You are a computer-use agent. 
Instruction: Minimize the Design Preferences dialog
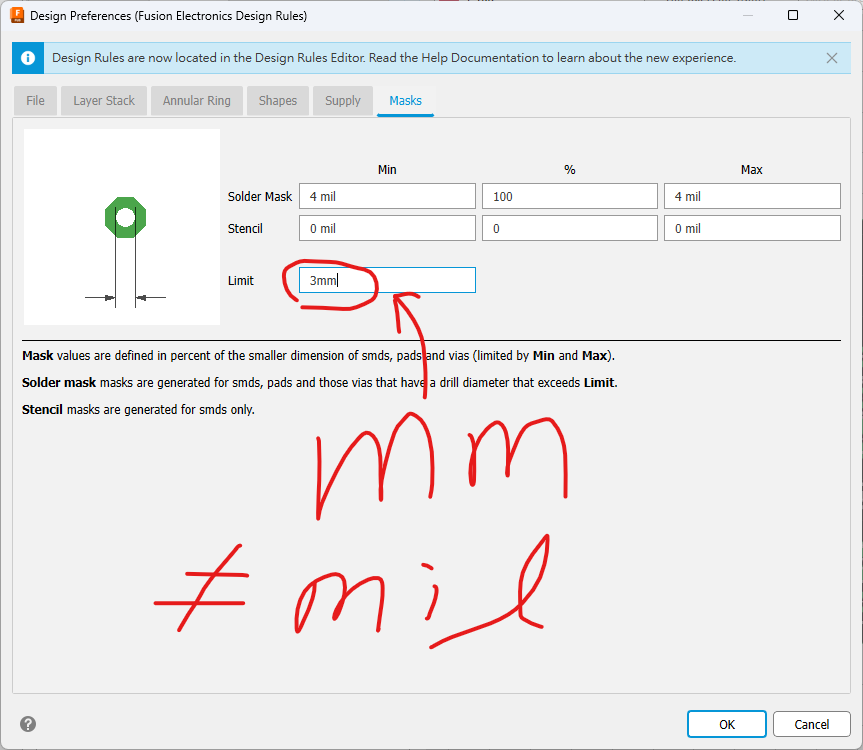point(746,16)
